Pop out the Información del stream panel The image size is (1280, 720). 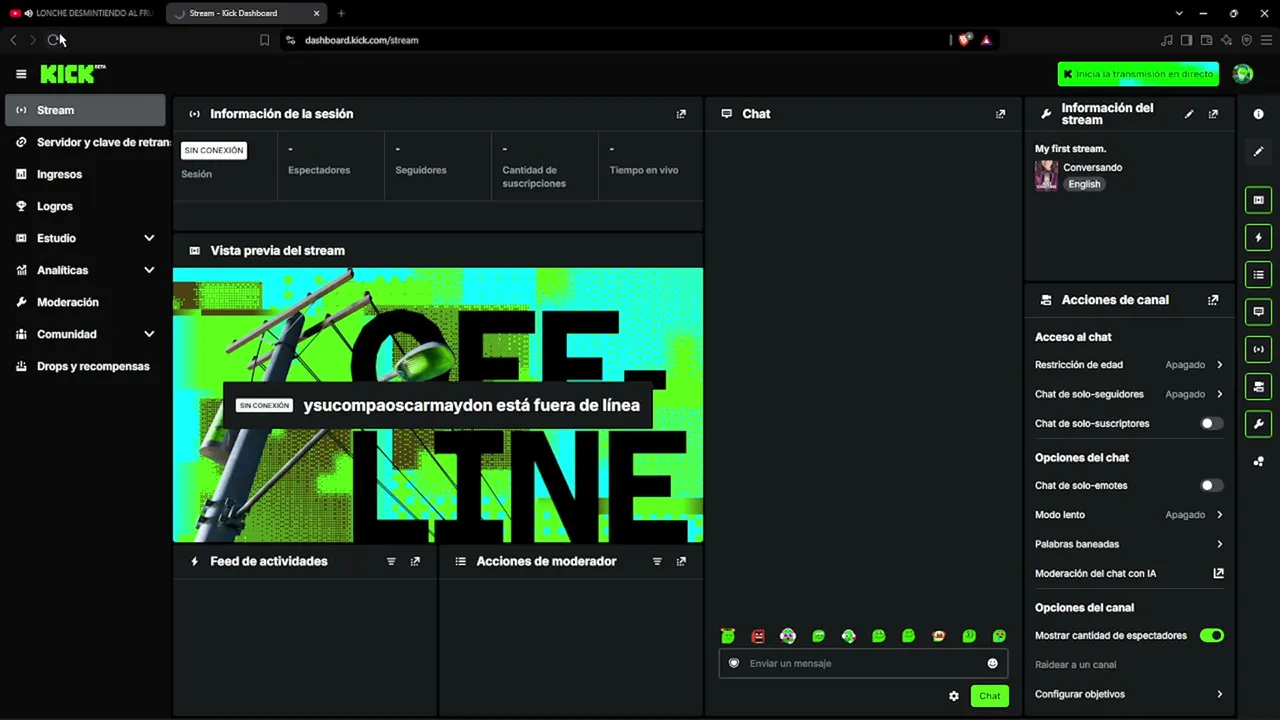1213,114
